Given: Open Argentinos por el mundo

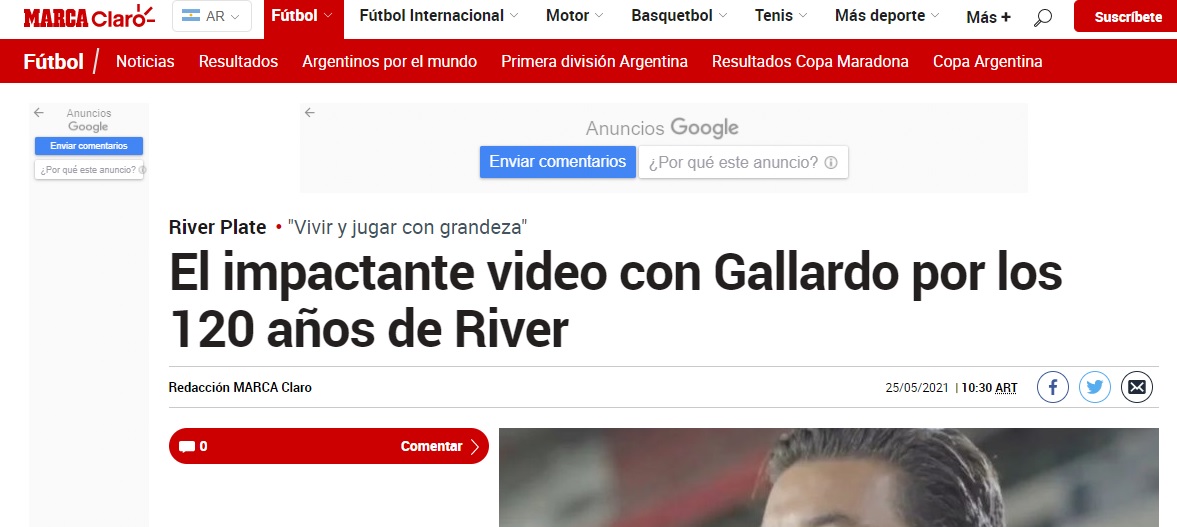Looking at the screenshot, I should (390, 62).
